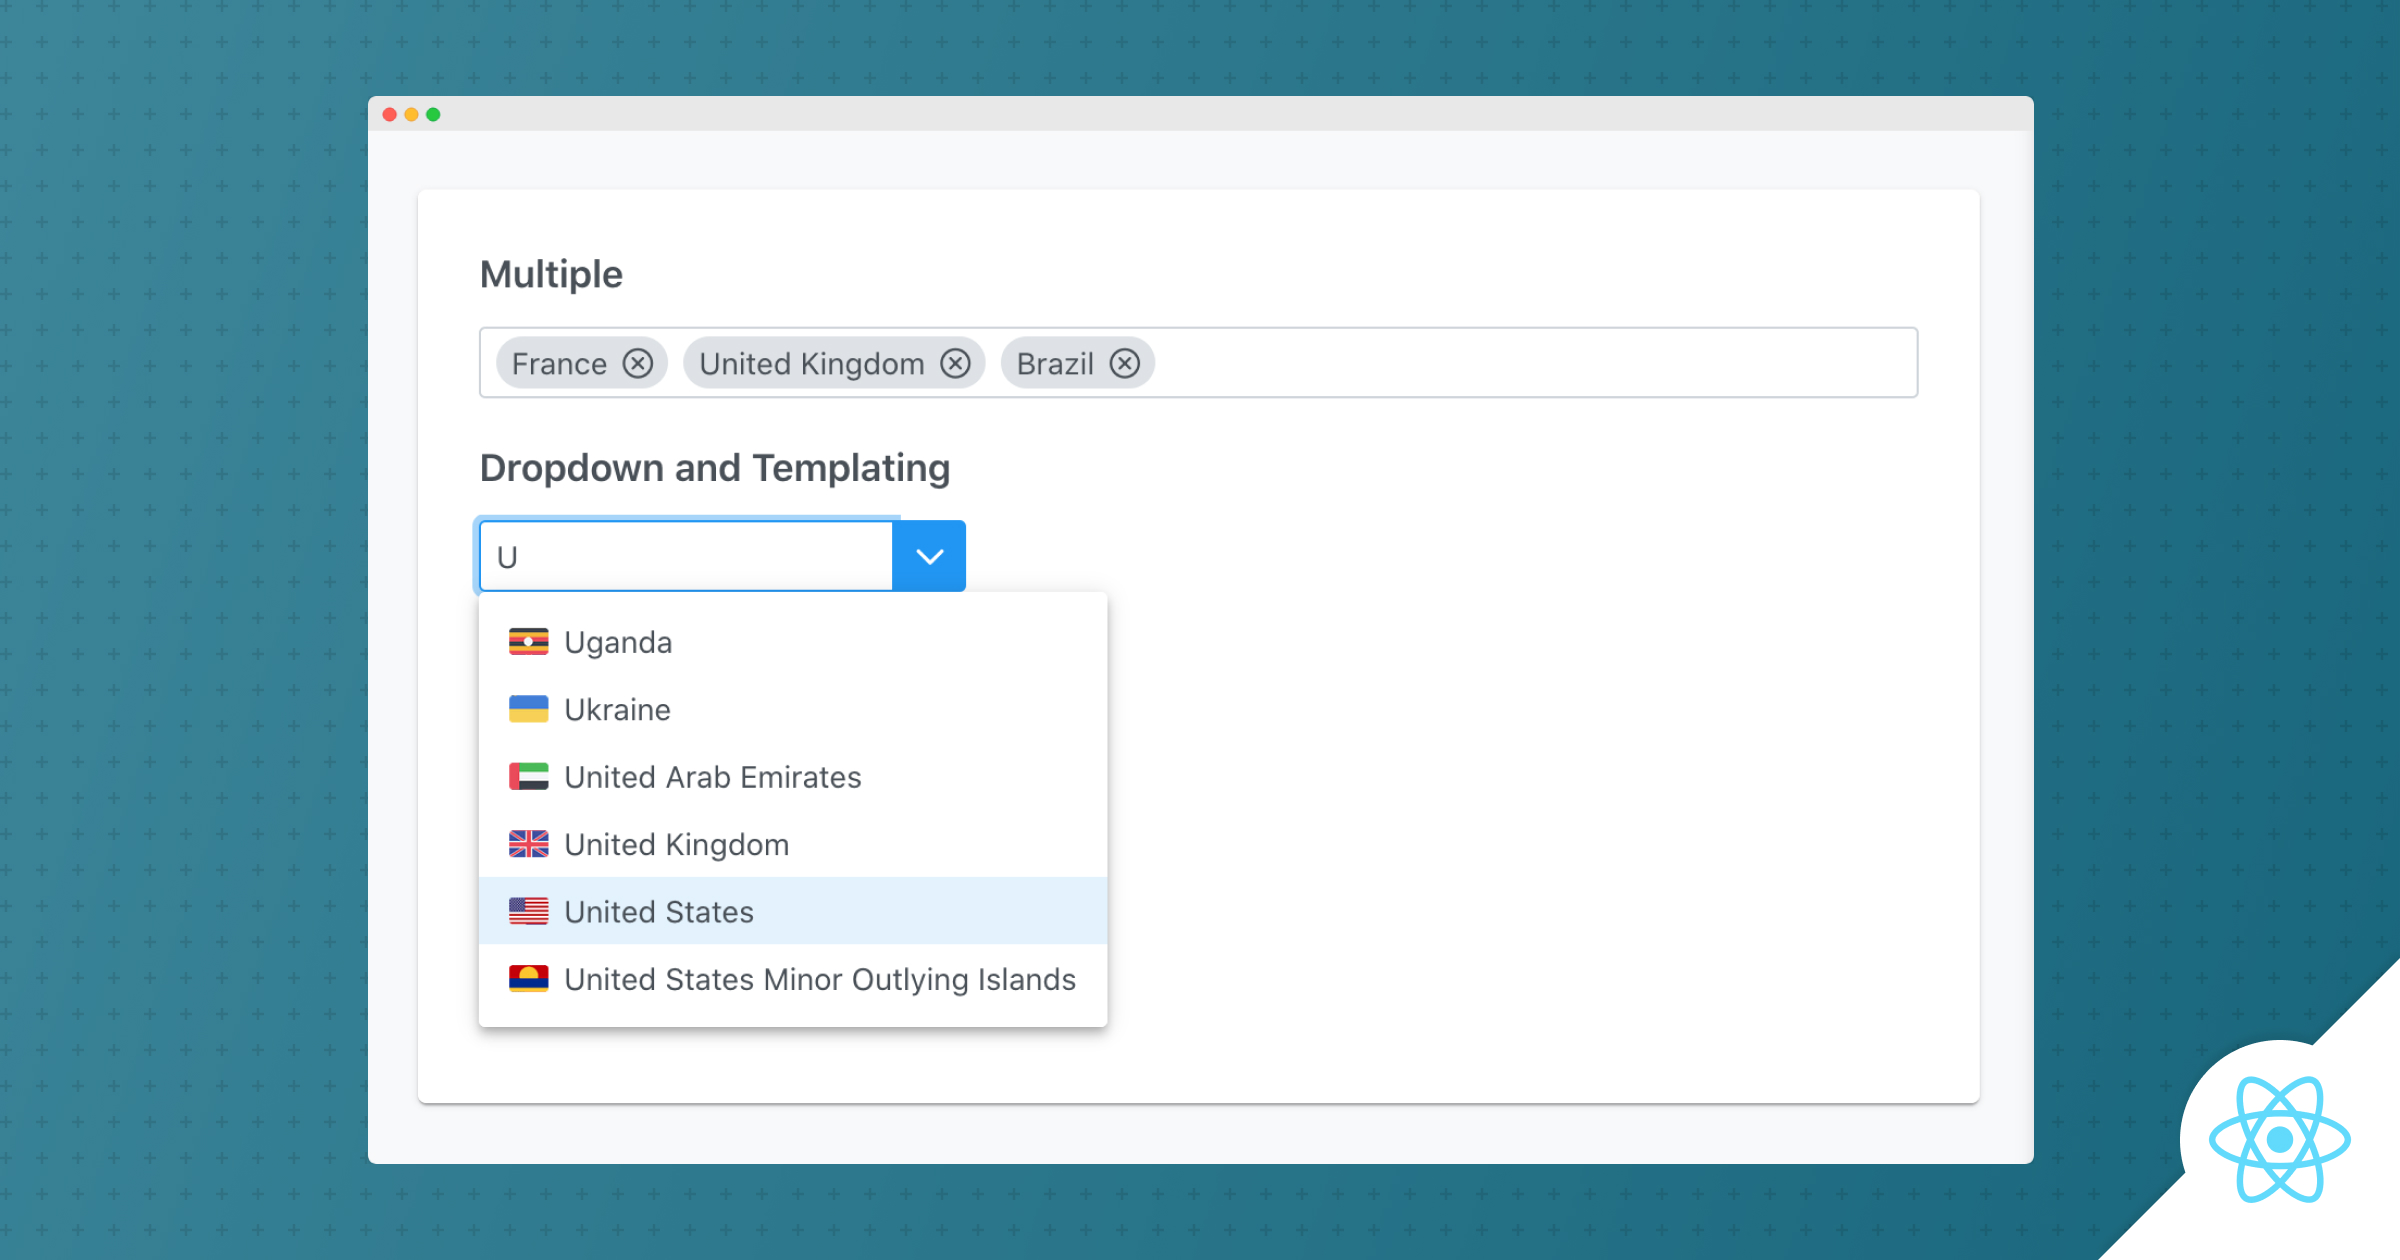Click the United States flag icon
This screenshot has width=2400, height=1260.
click(528, 911)
